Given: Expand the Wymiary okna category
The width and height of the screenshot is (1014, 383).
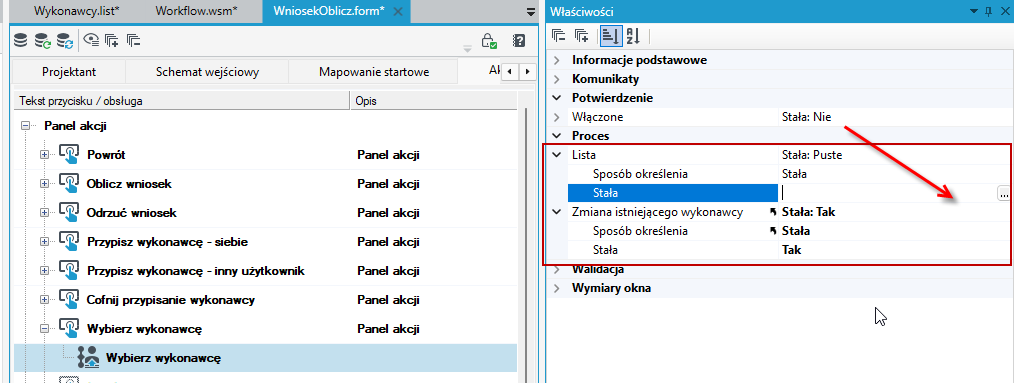Looking at the screenshot, I should [557, 288].
